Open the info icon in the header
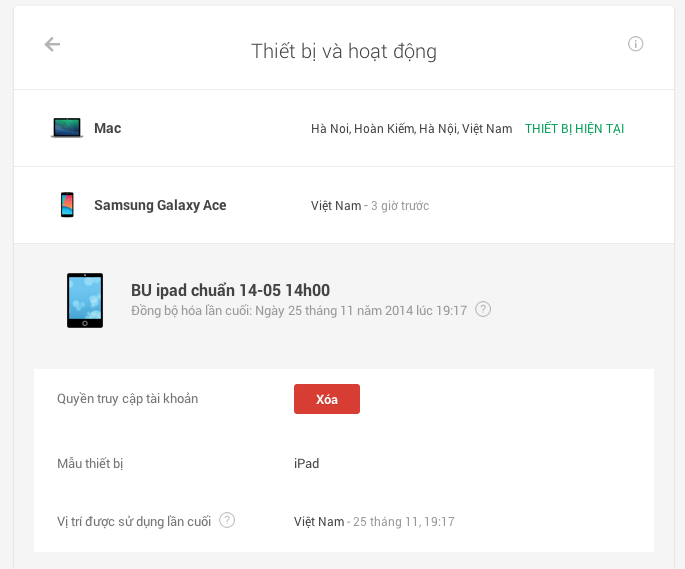 635,44
